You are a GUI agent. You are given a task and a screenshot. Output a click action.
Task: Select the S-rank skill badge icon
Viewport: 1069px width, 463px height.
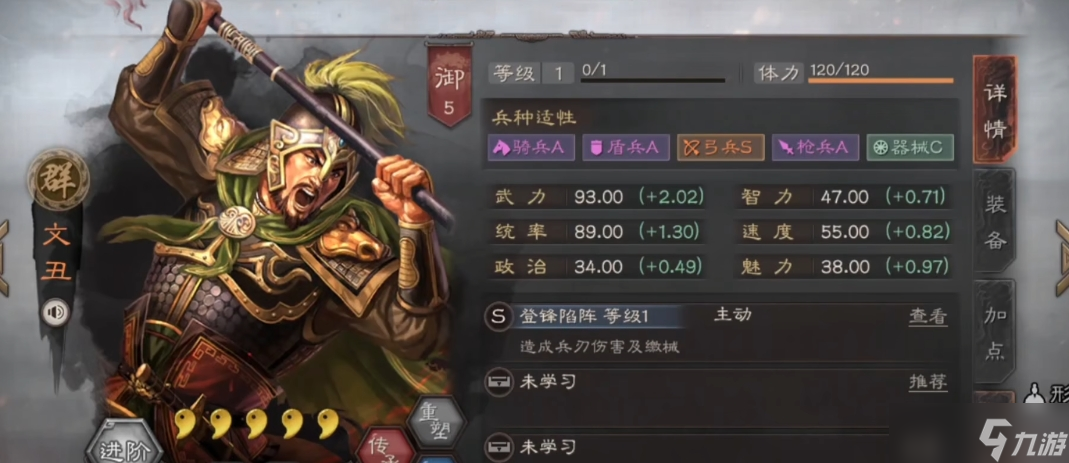pyautogui.click(x=498, y=316)
